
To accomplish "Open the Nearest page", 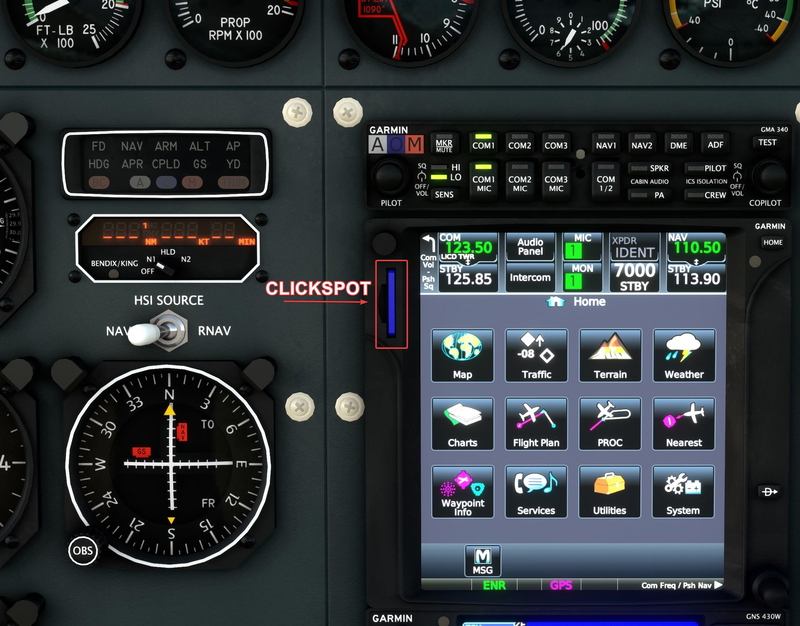I will click(684, 424).
